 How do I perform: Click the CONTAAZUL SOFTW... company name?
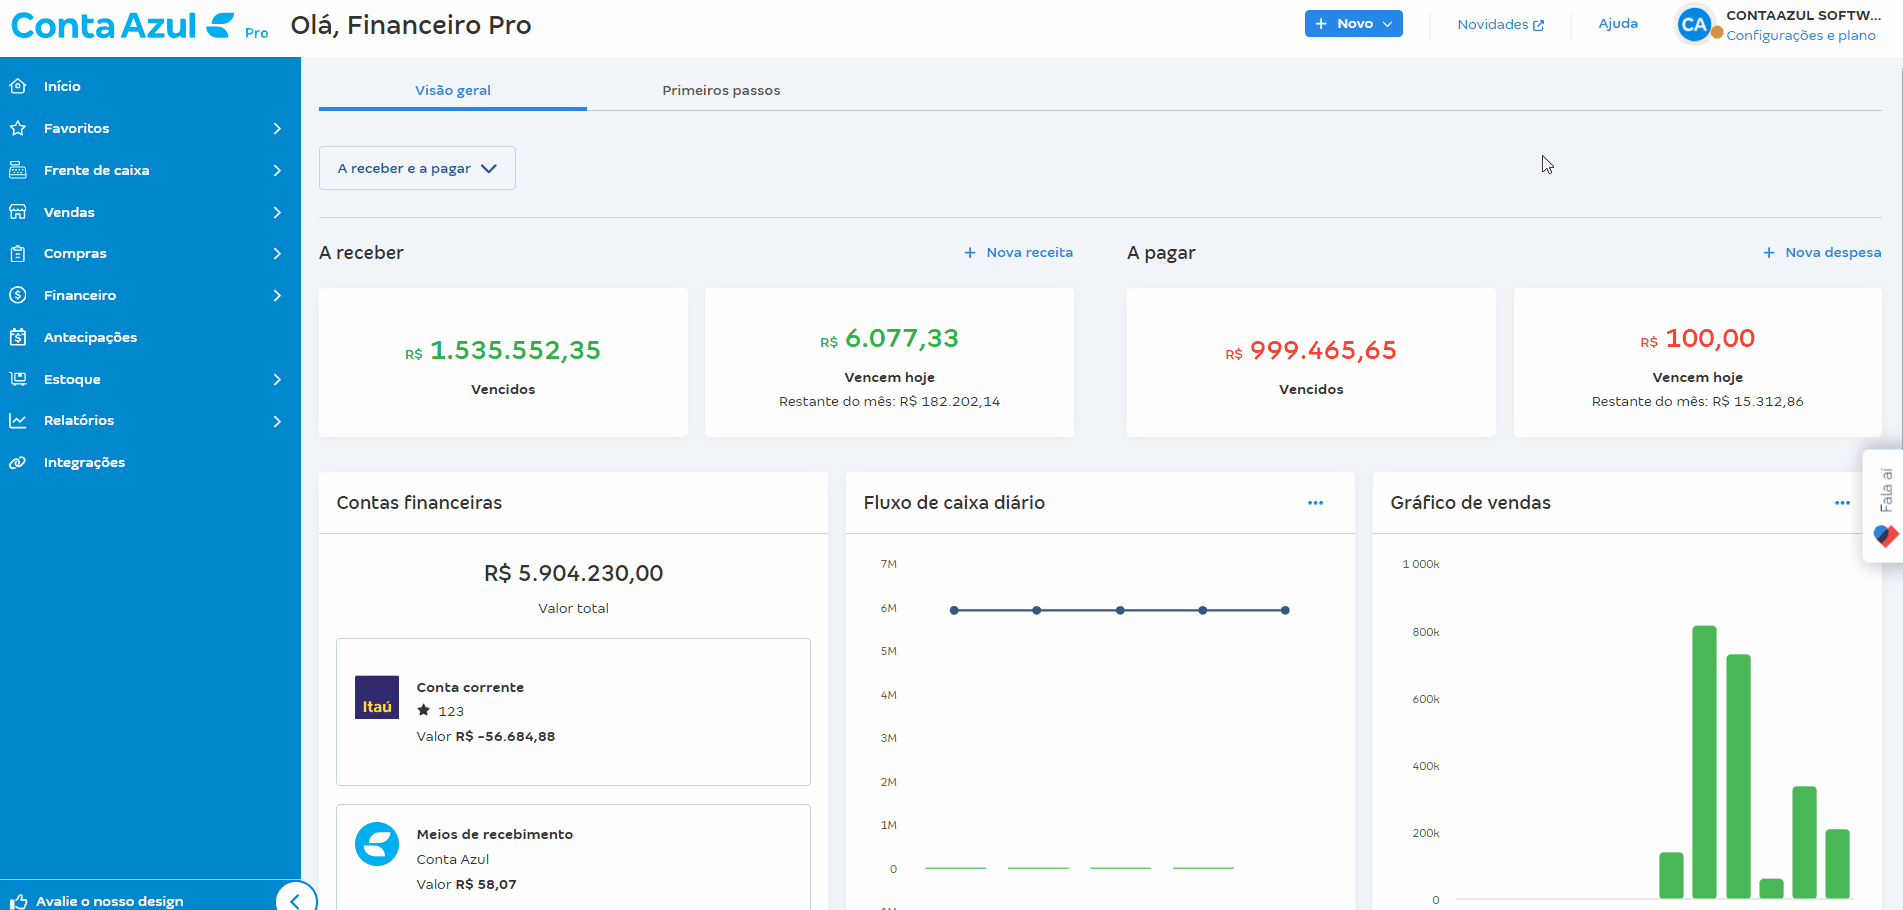(1803, 15)
